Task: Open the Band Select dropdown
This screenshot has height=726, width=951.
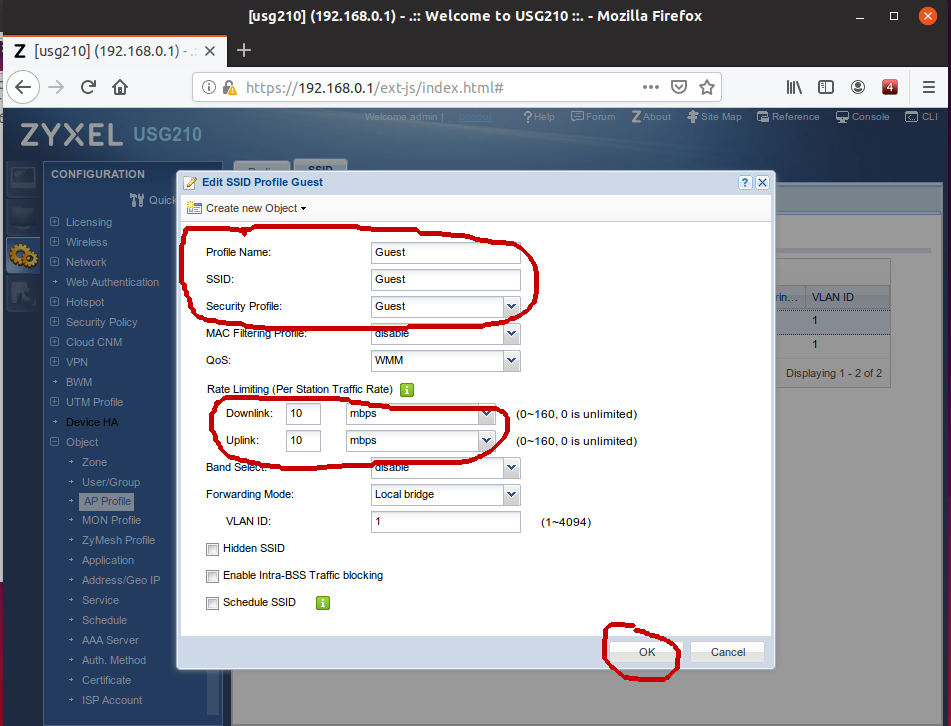Action: 511,468
